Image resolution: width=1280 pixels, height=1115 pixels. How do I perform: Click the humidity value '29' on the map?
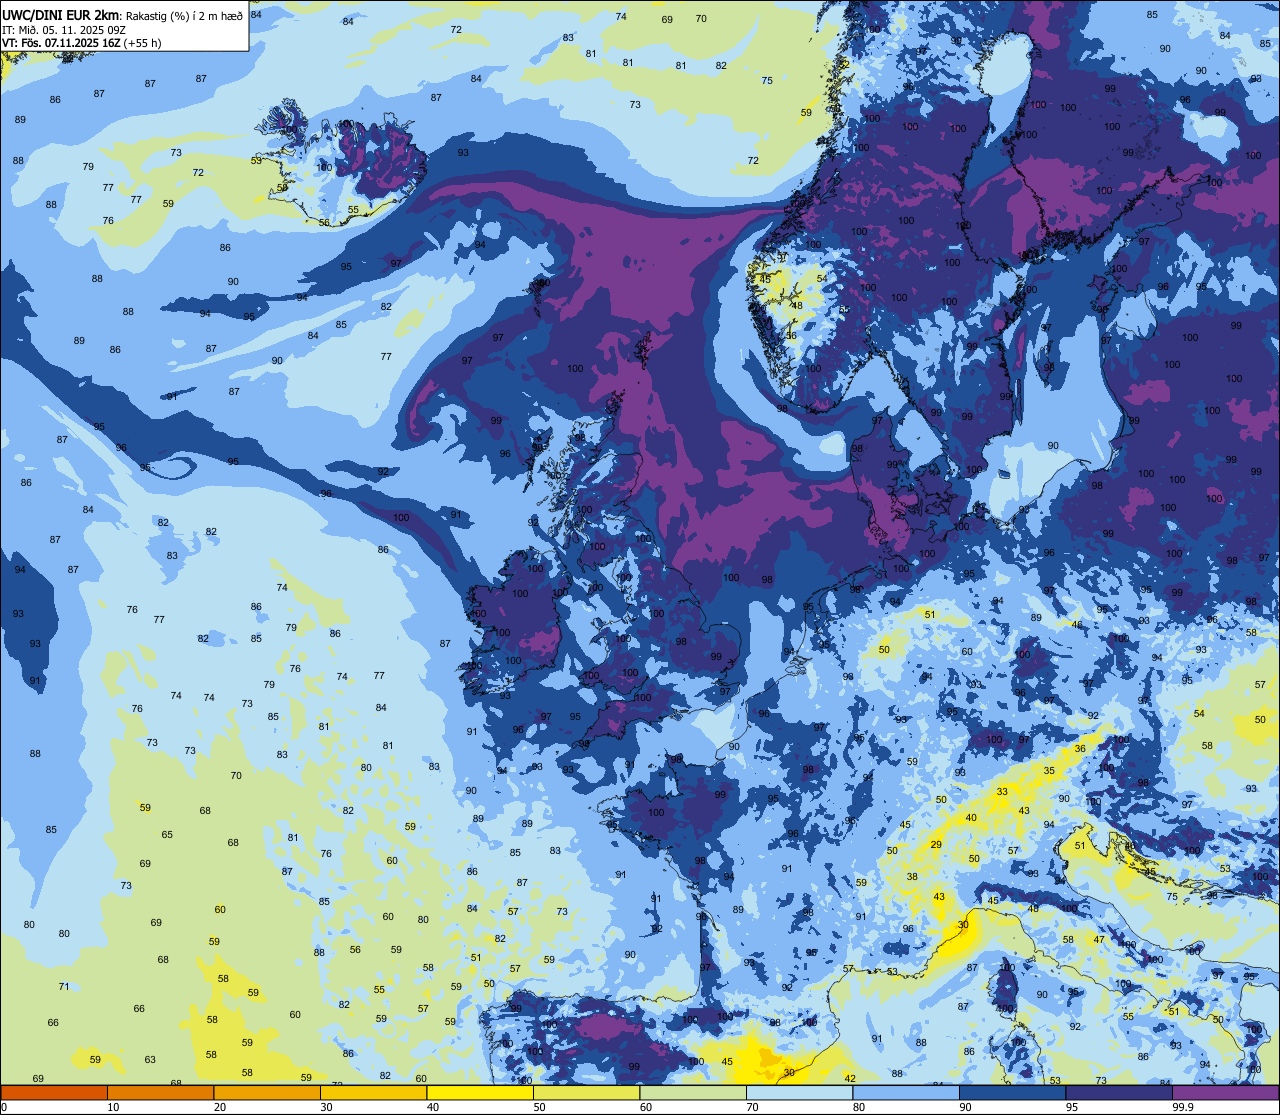click(936, 845)
